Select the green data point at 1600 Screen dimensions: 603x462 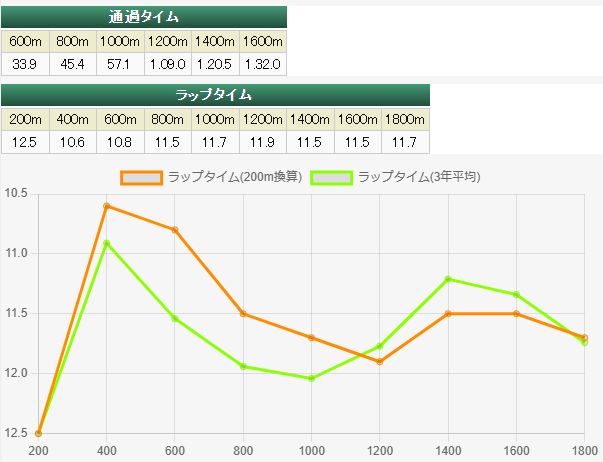click(x=516, y=294)
